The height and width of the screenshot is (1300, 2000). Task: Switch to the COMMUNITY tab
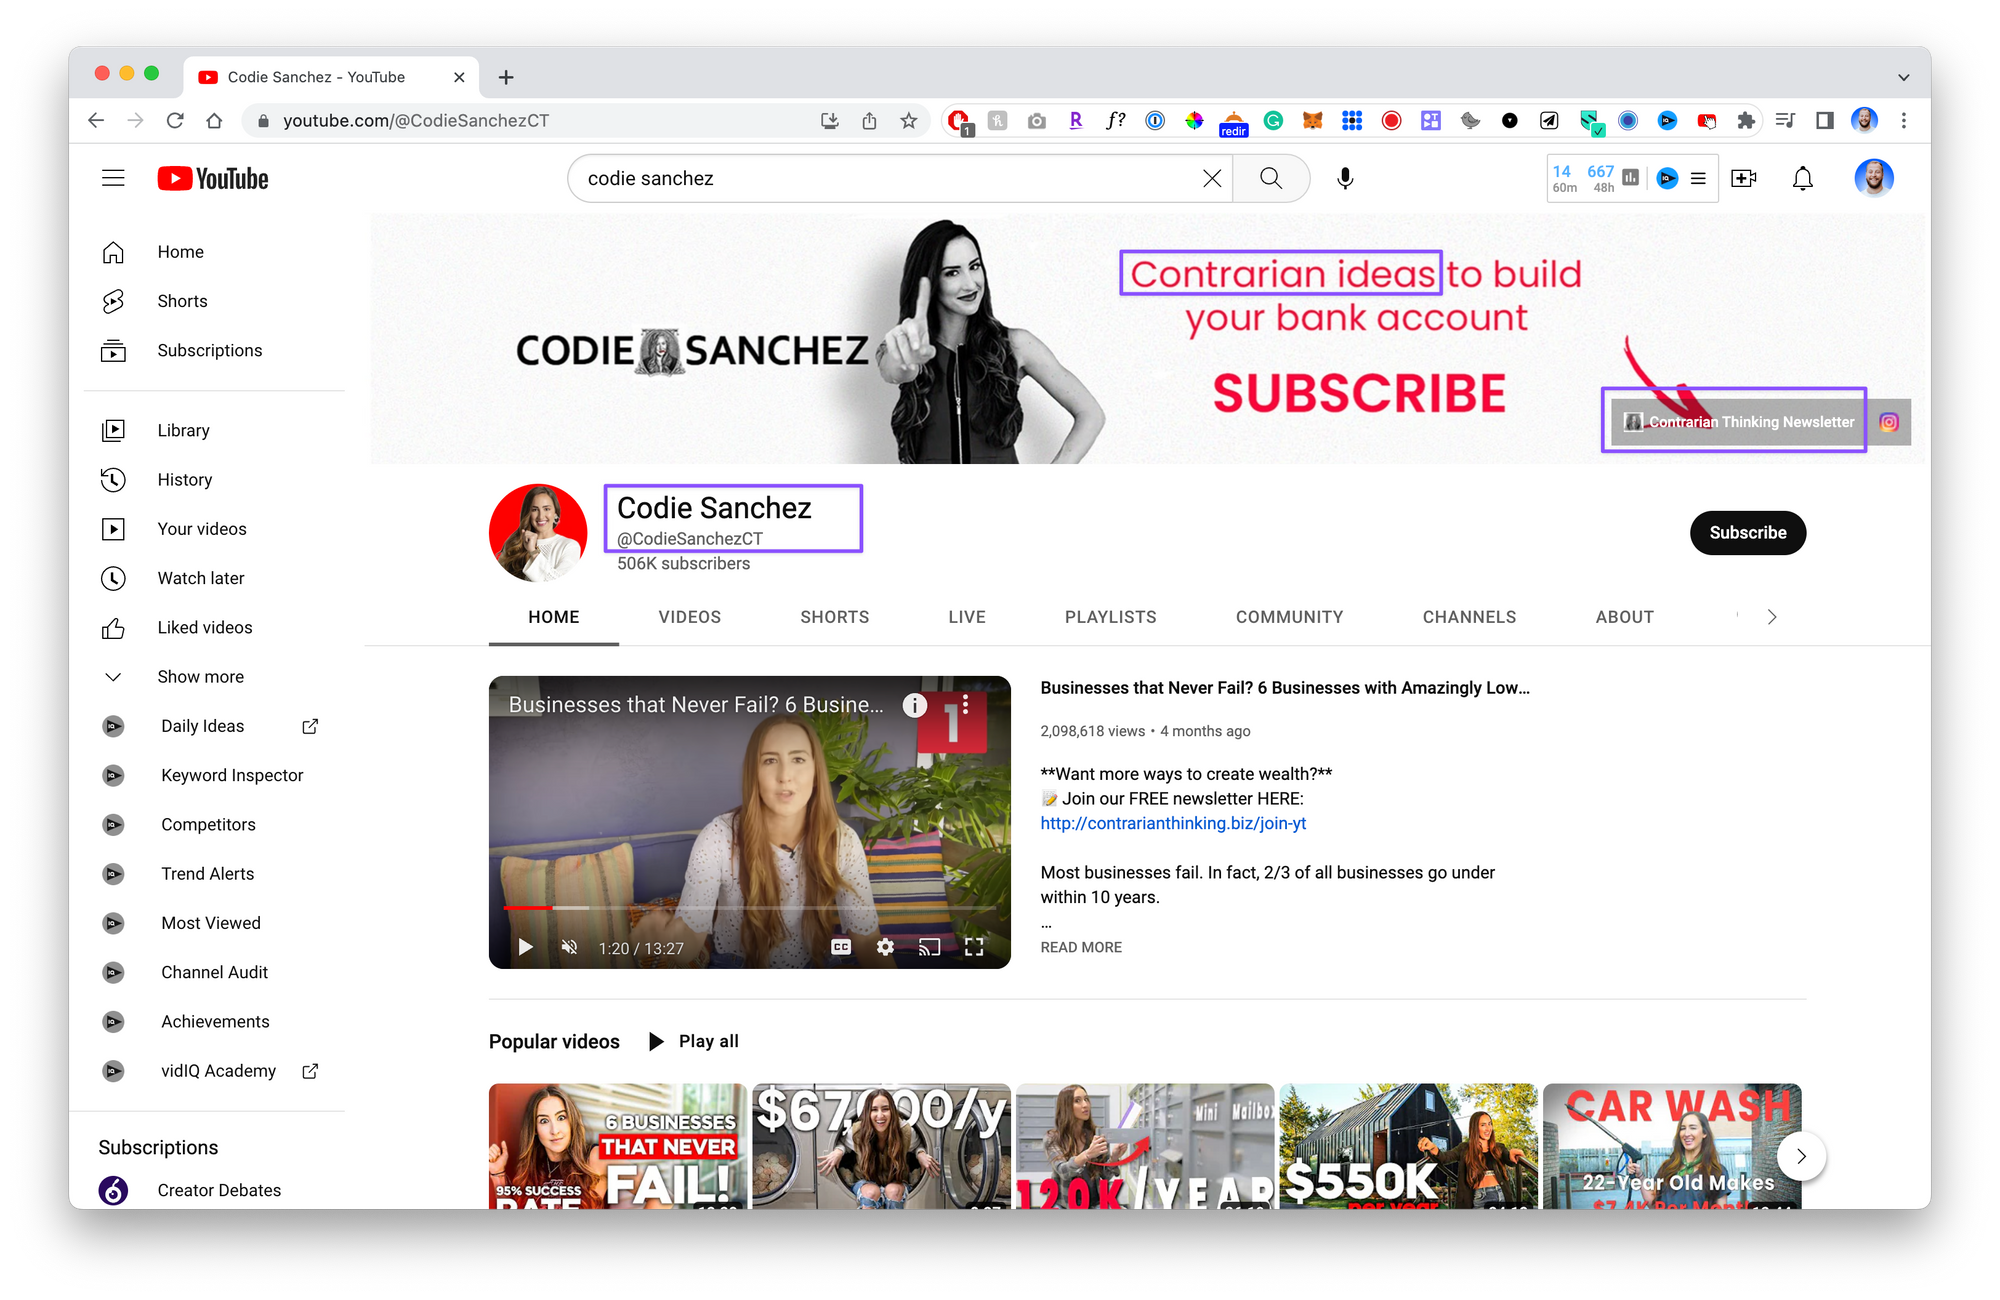(x=1289, y=617)
